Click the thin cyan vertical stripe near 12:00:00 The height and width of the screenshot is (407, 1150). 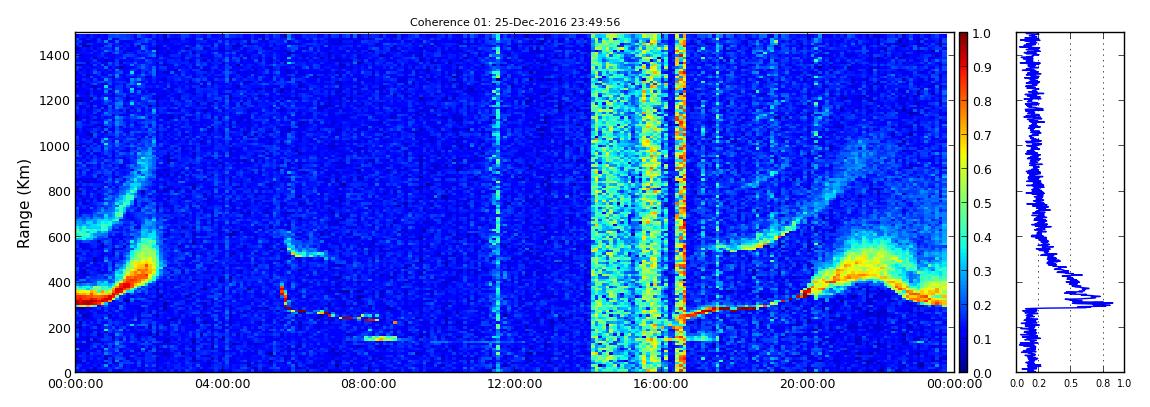coord(497,202)
